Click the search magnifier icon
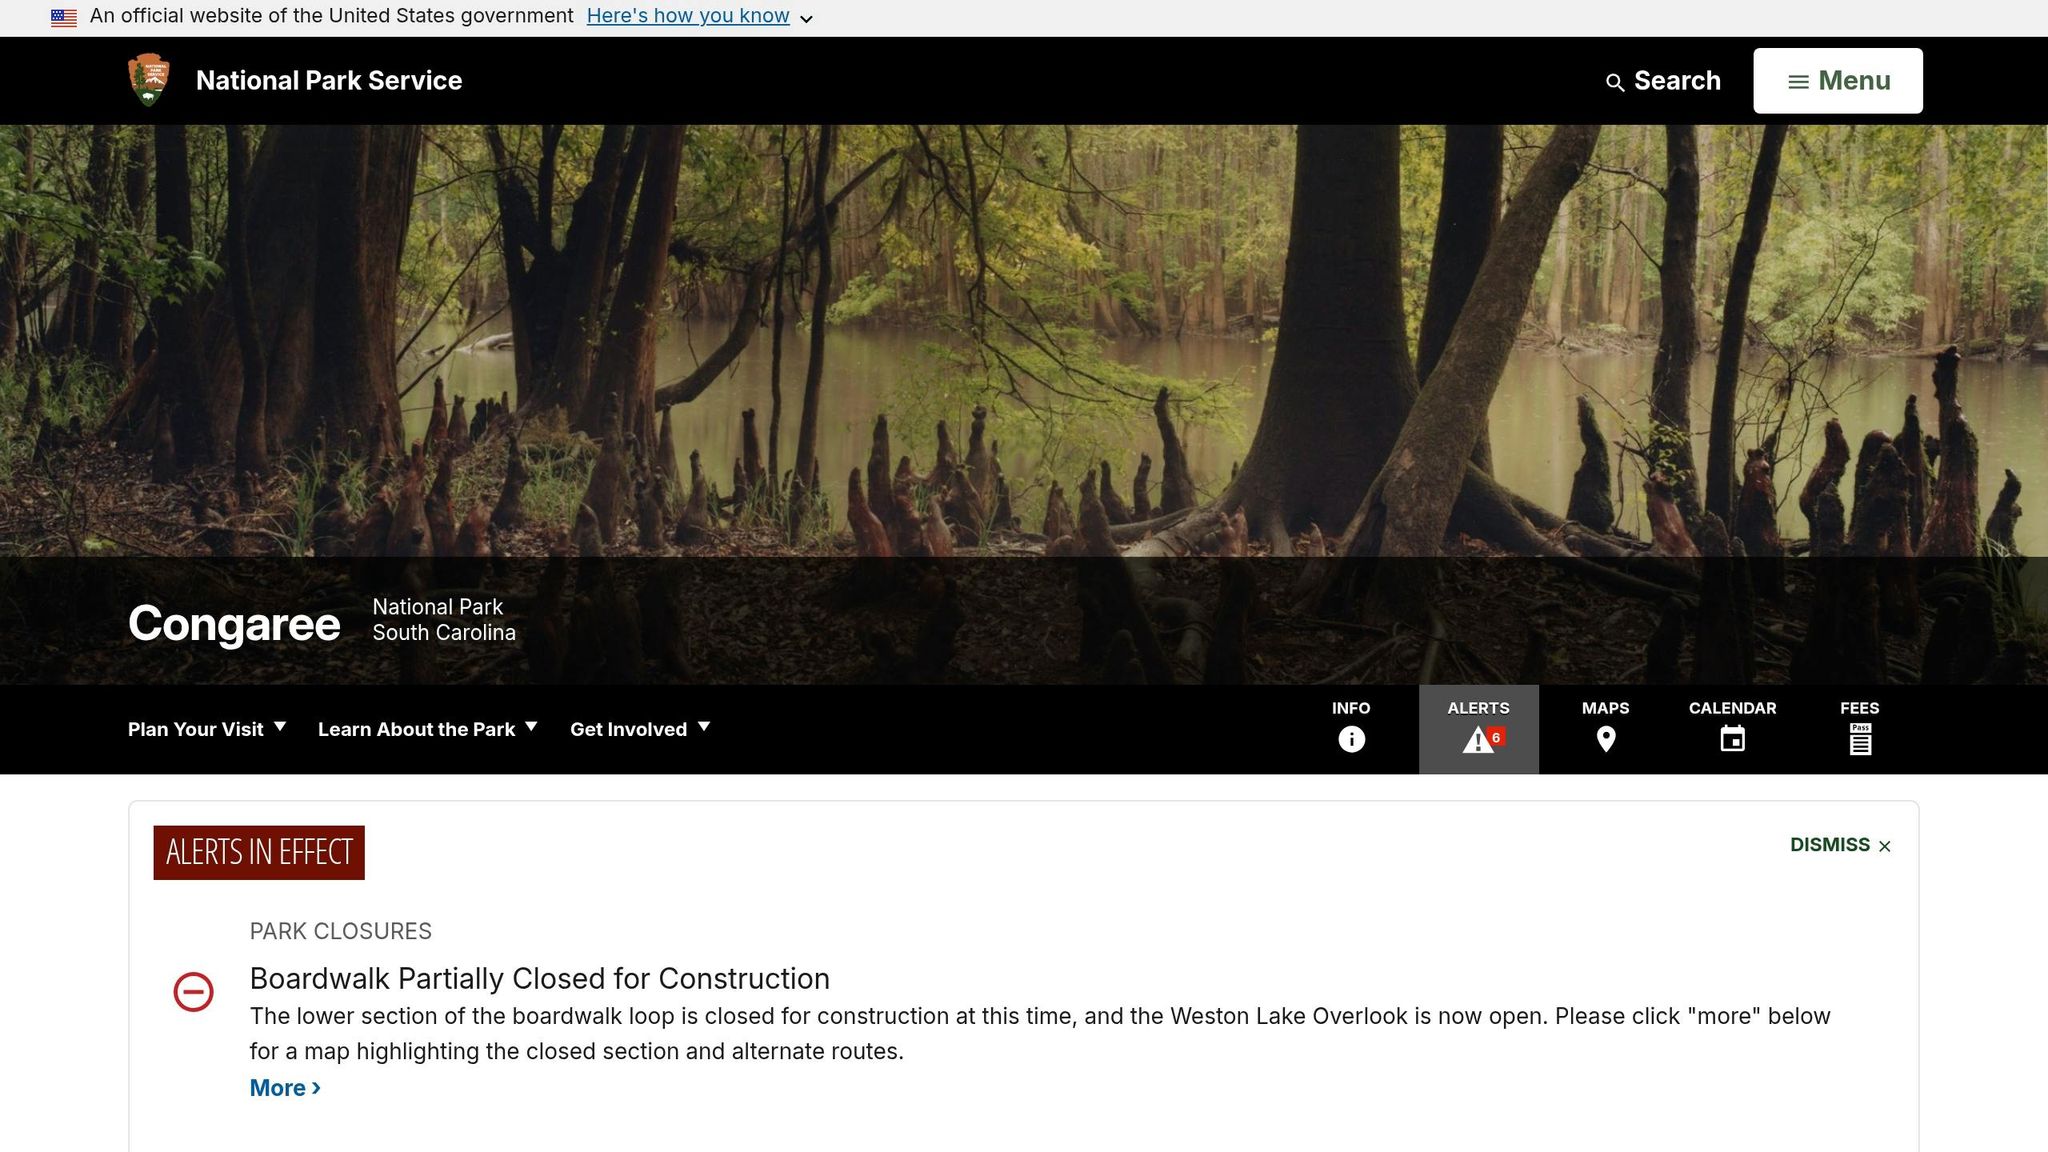 tap(1614, 82)
